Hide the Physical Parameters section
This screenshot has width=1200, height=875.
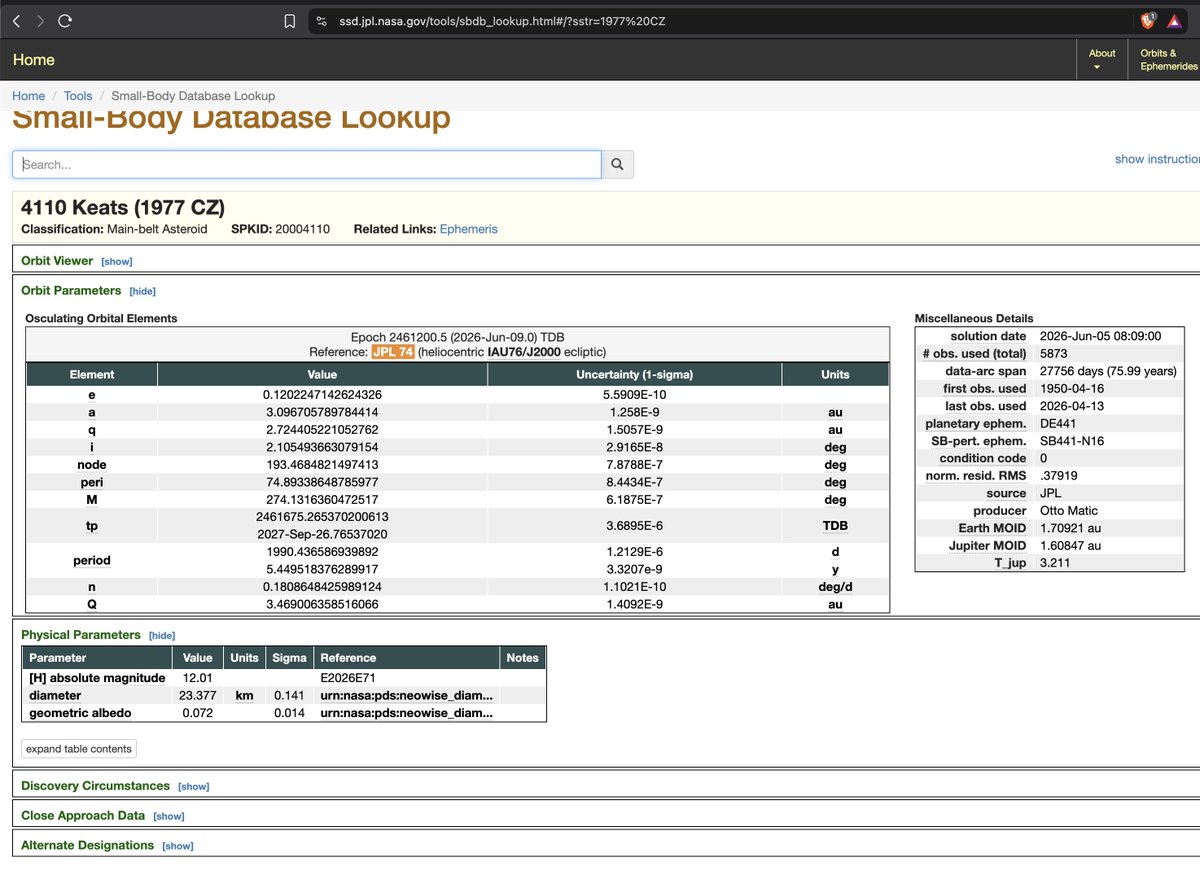coord(162,635)
